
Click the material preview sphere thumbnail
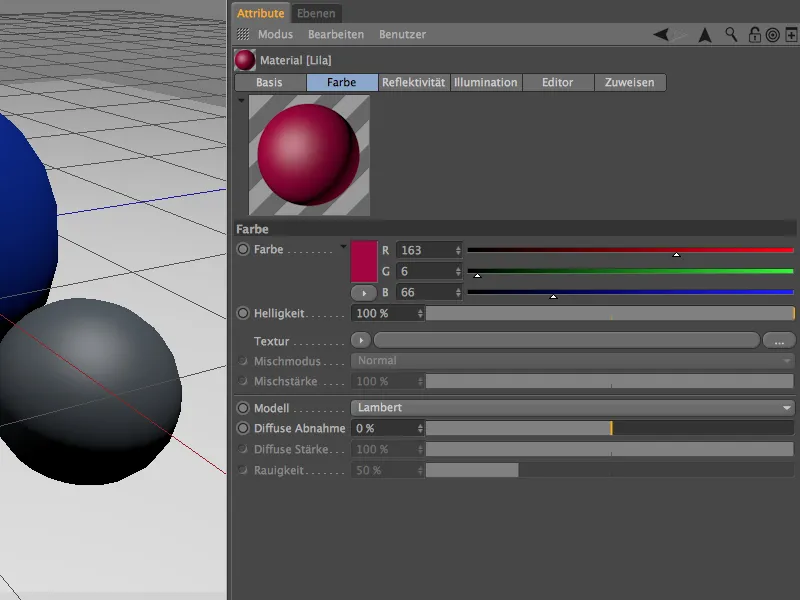(x=309, y=155)
